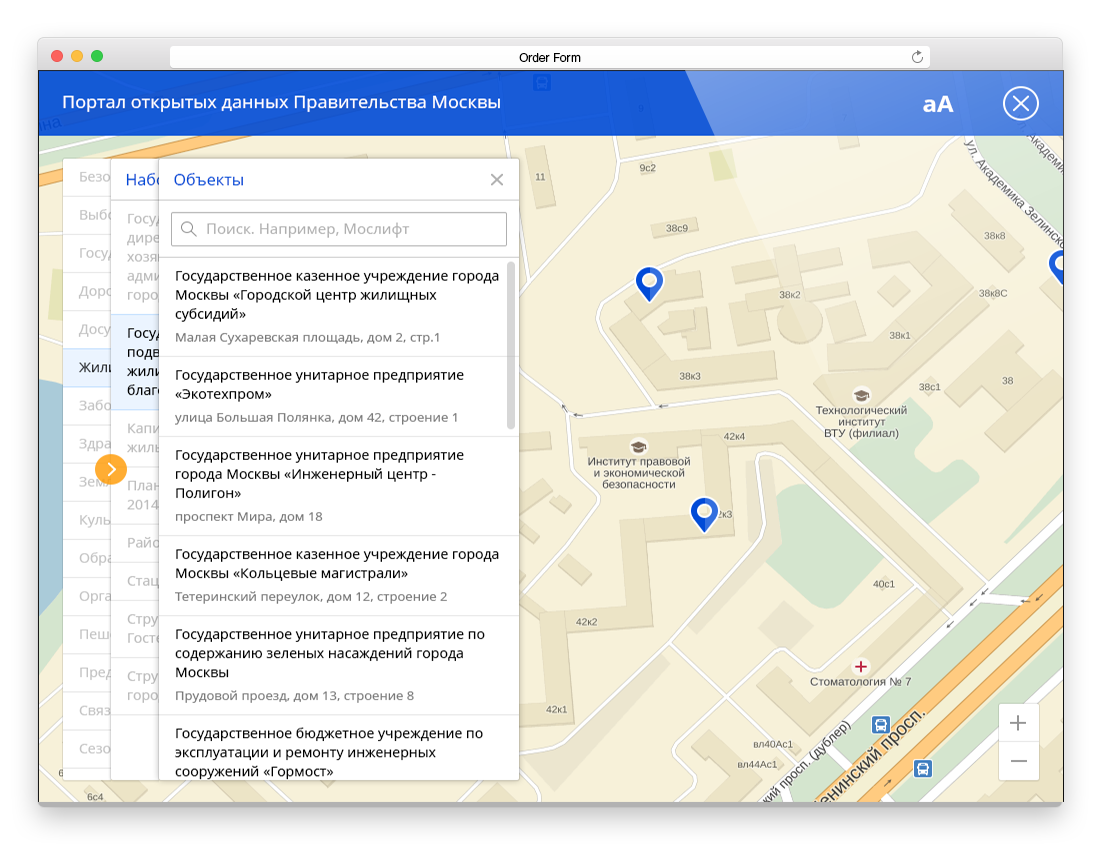The width and height of the screenshot is (1100, 845).
Task: Focus the Поиск search field
Action: click(x=339, y=229)
